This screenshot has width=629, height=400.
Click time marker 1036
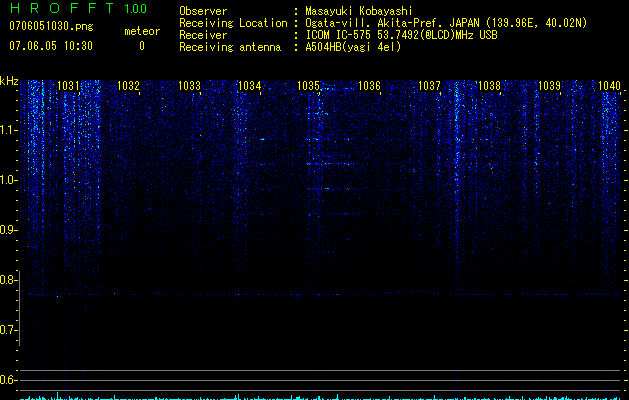(x=369, y=85)
